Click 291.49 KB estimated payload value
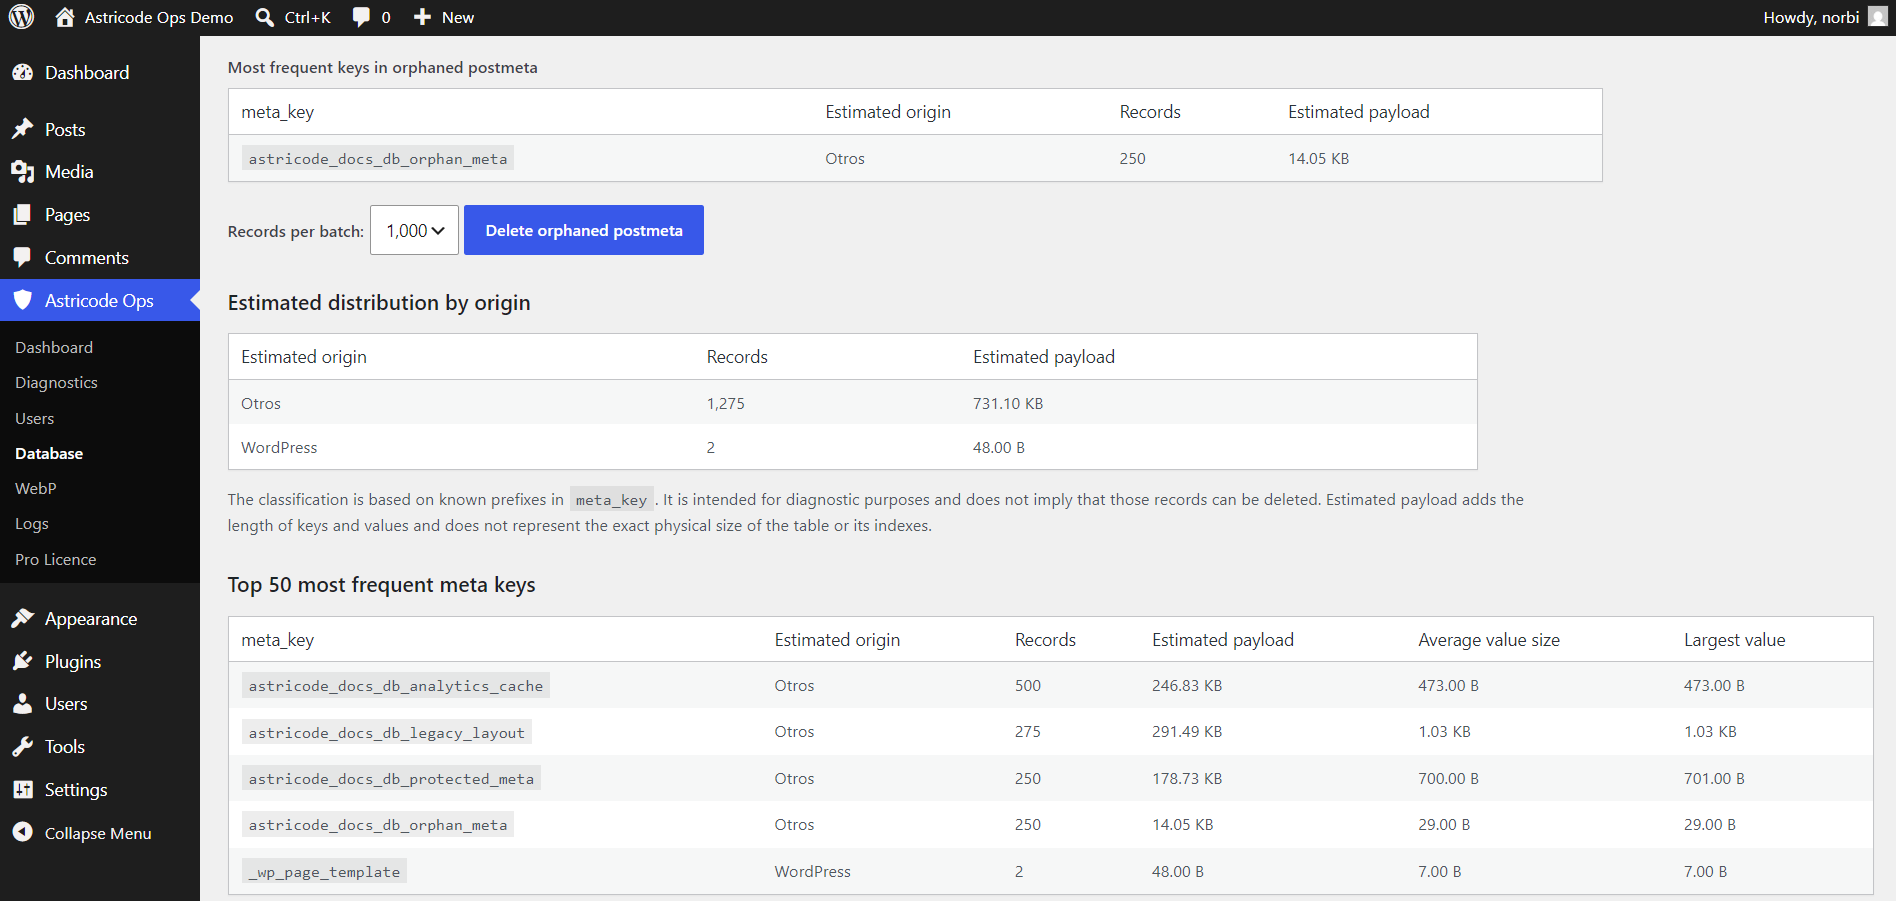The image size is (1896, 901). click(x=1187, y=731)
